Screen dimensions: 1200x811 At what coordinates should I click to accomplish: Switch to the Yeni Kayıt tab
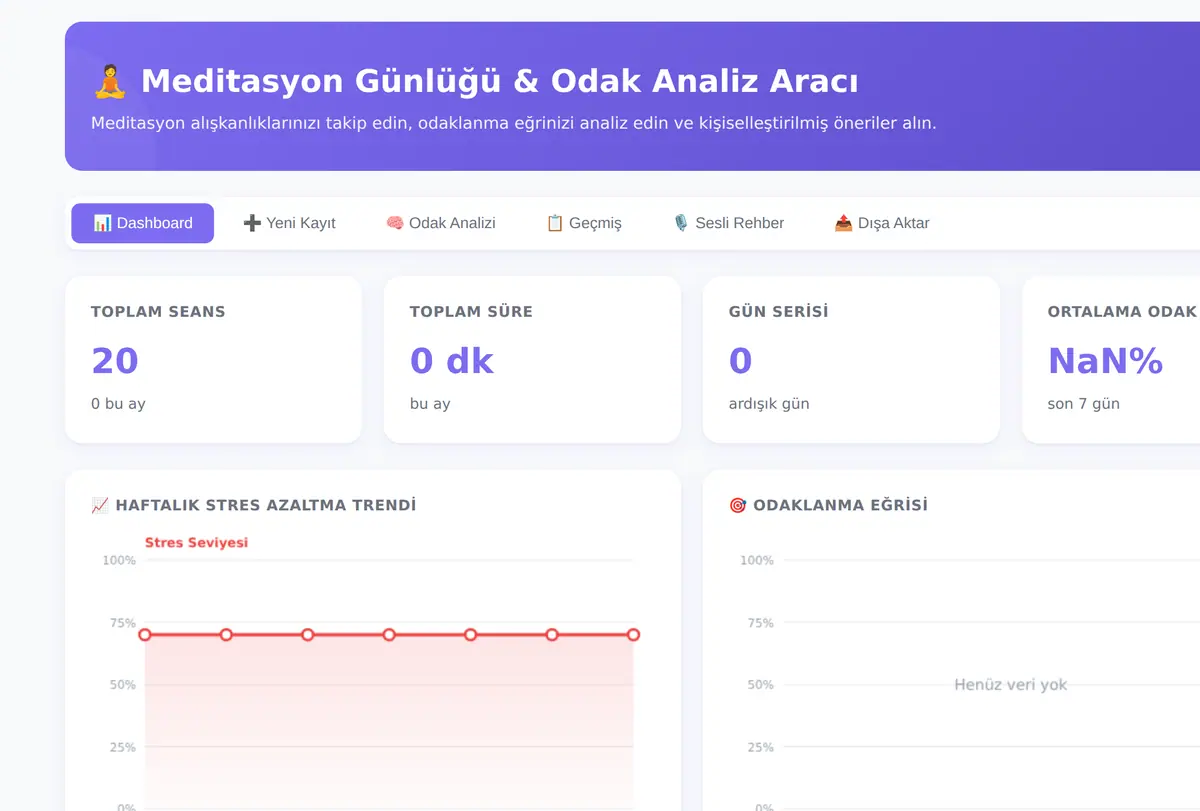click(x=289, y=223)
